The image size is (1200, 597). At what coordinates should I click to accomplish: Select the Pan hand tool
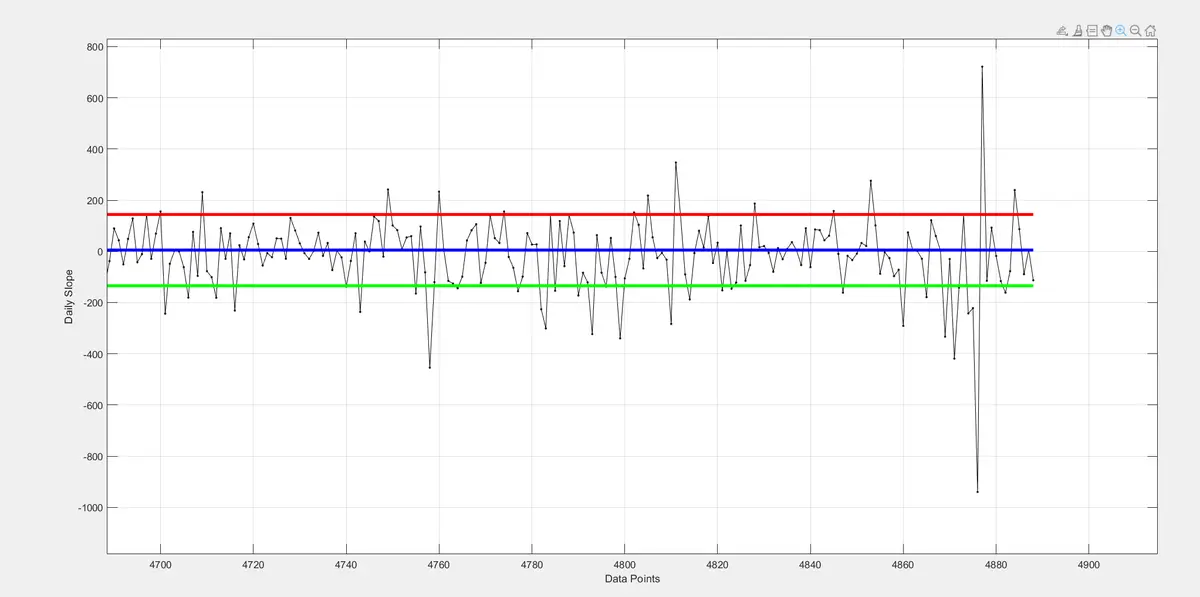pos(1106,31)
